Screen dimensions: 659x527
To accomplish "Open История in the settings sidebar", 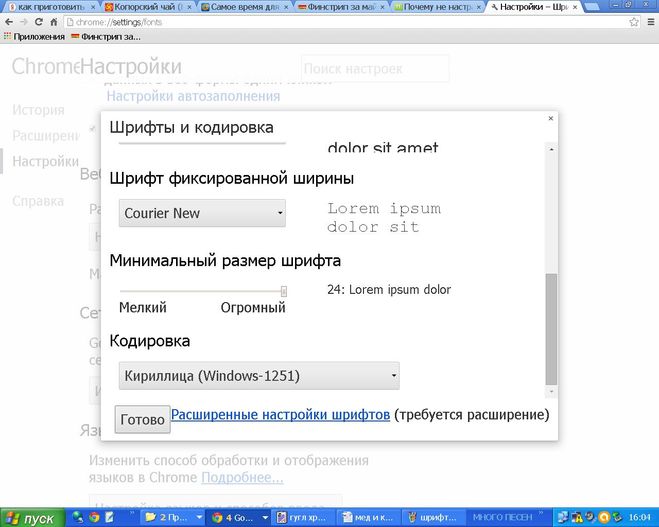I will [x=38, y=110].
